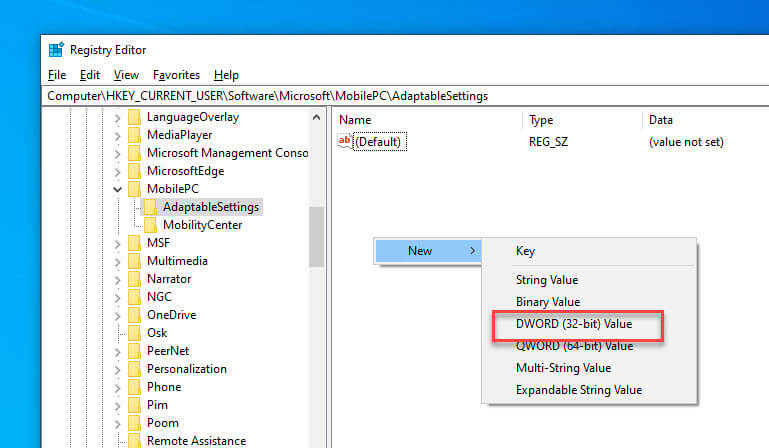Click the MobilePC folder icon

point(134,189)
